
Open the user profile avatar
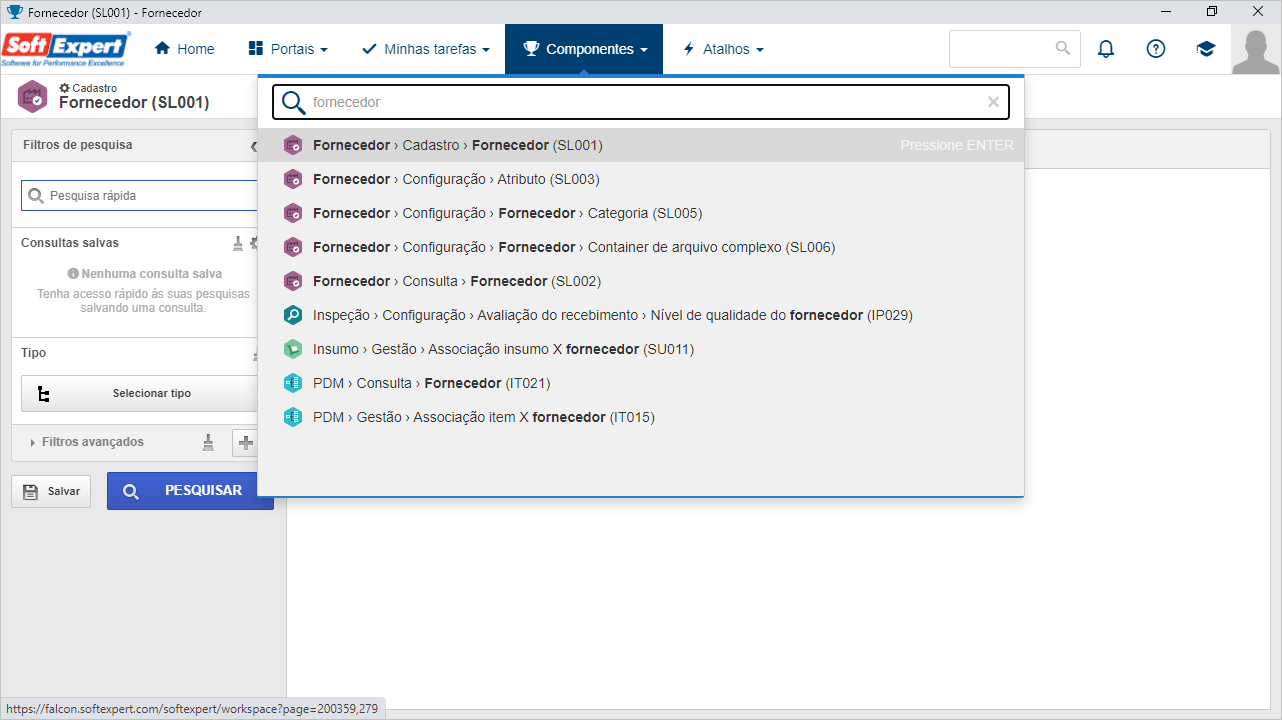[x=1256, y=51]
